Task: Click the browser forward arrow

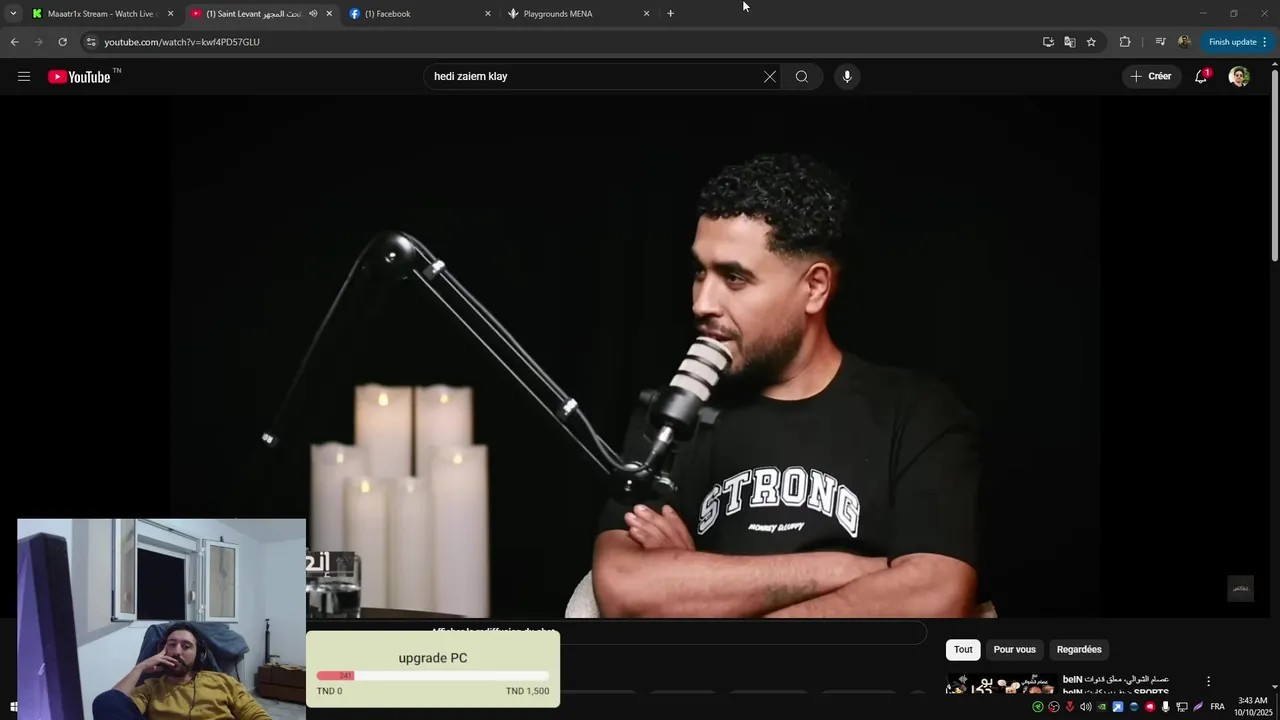Action: [38, 42]
